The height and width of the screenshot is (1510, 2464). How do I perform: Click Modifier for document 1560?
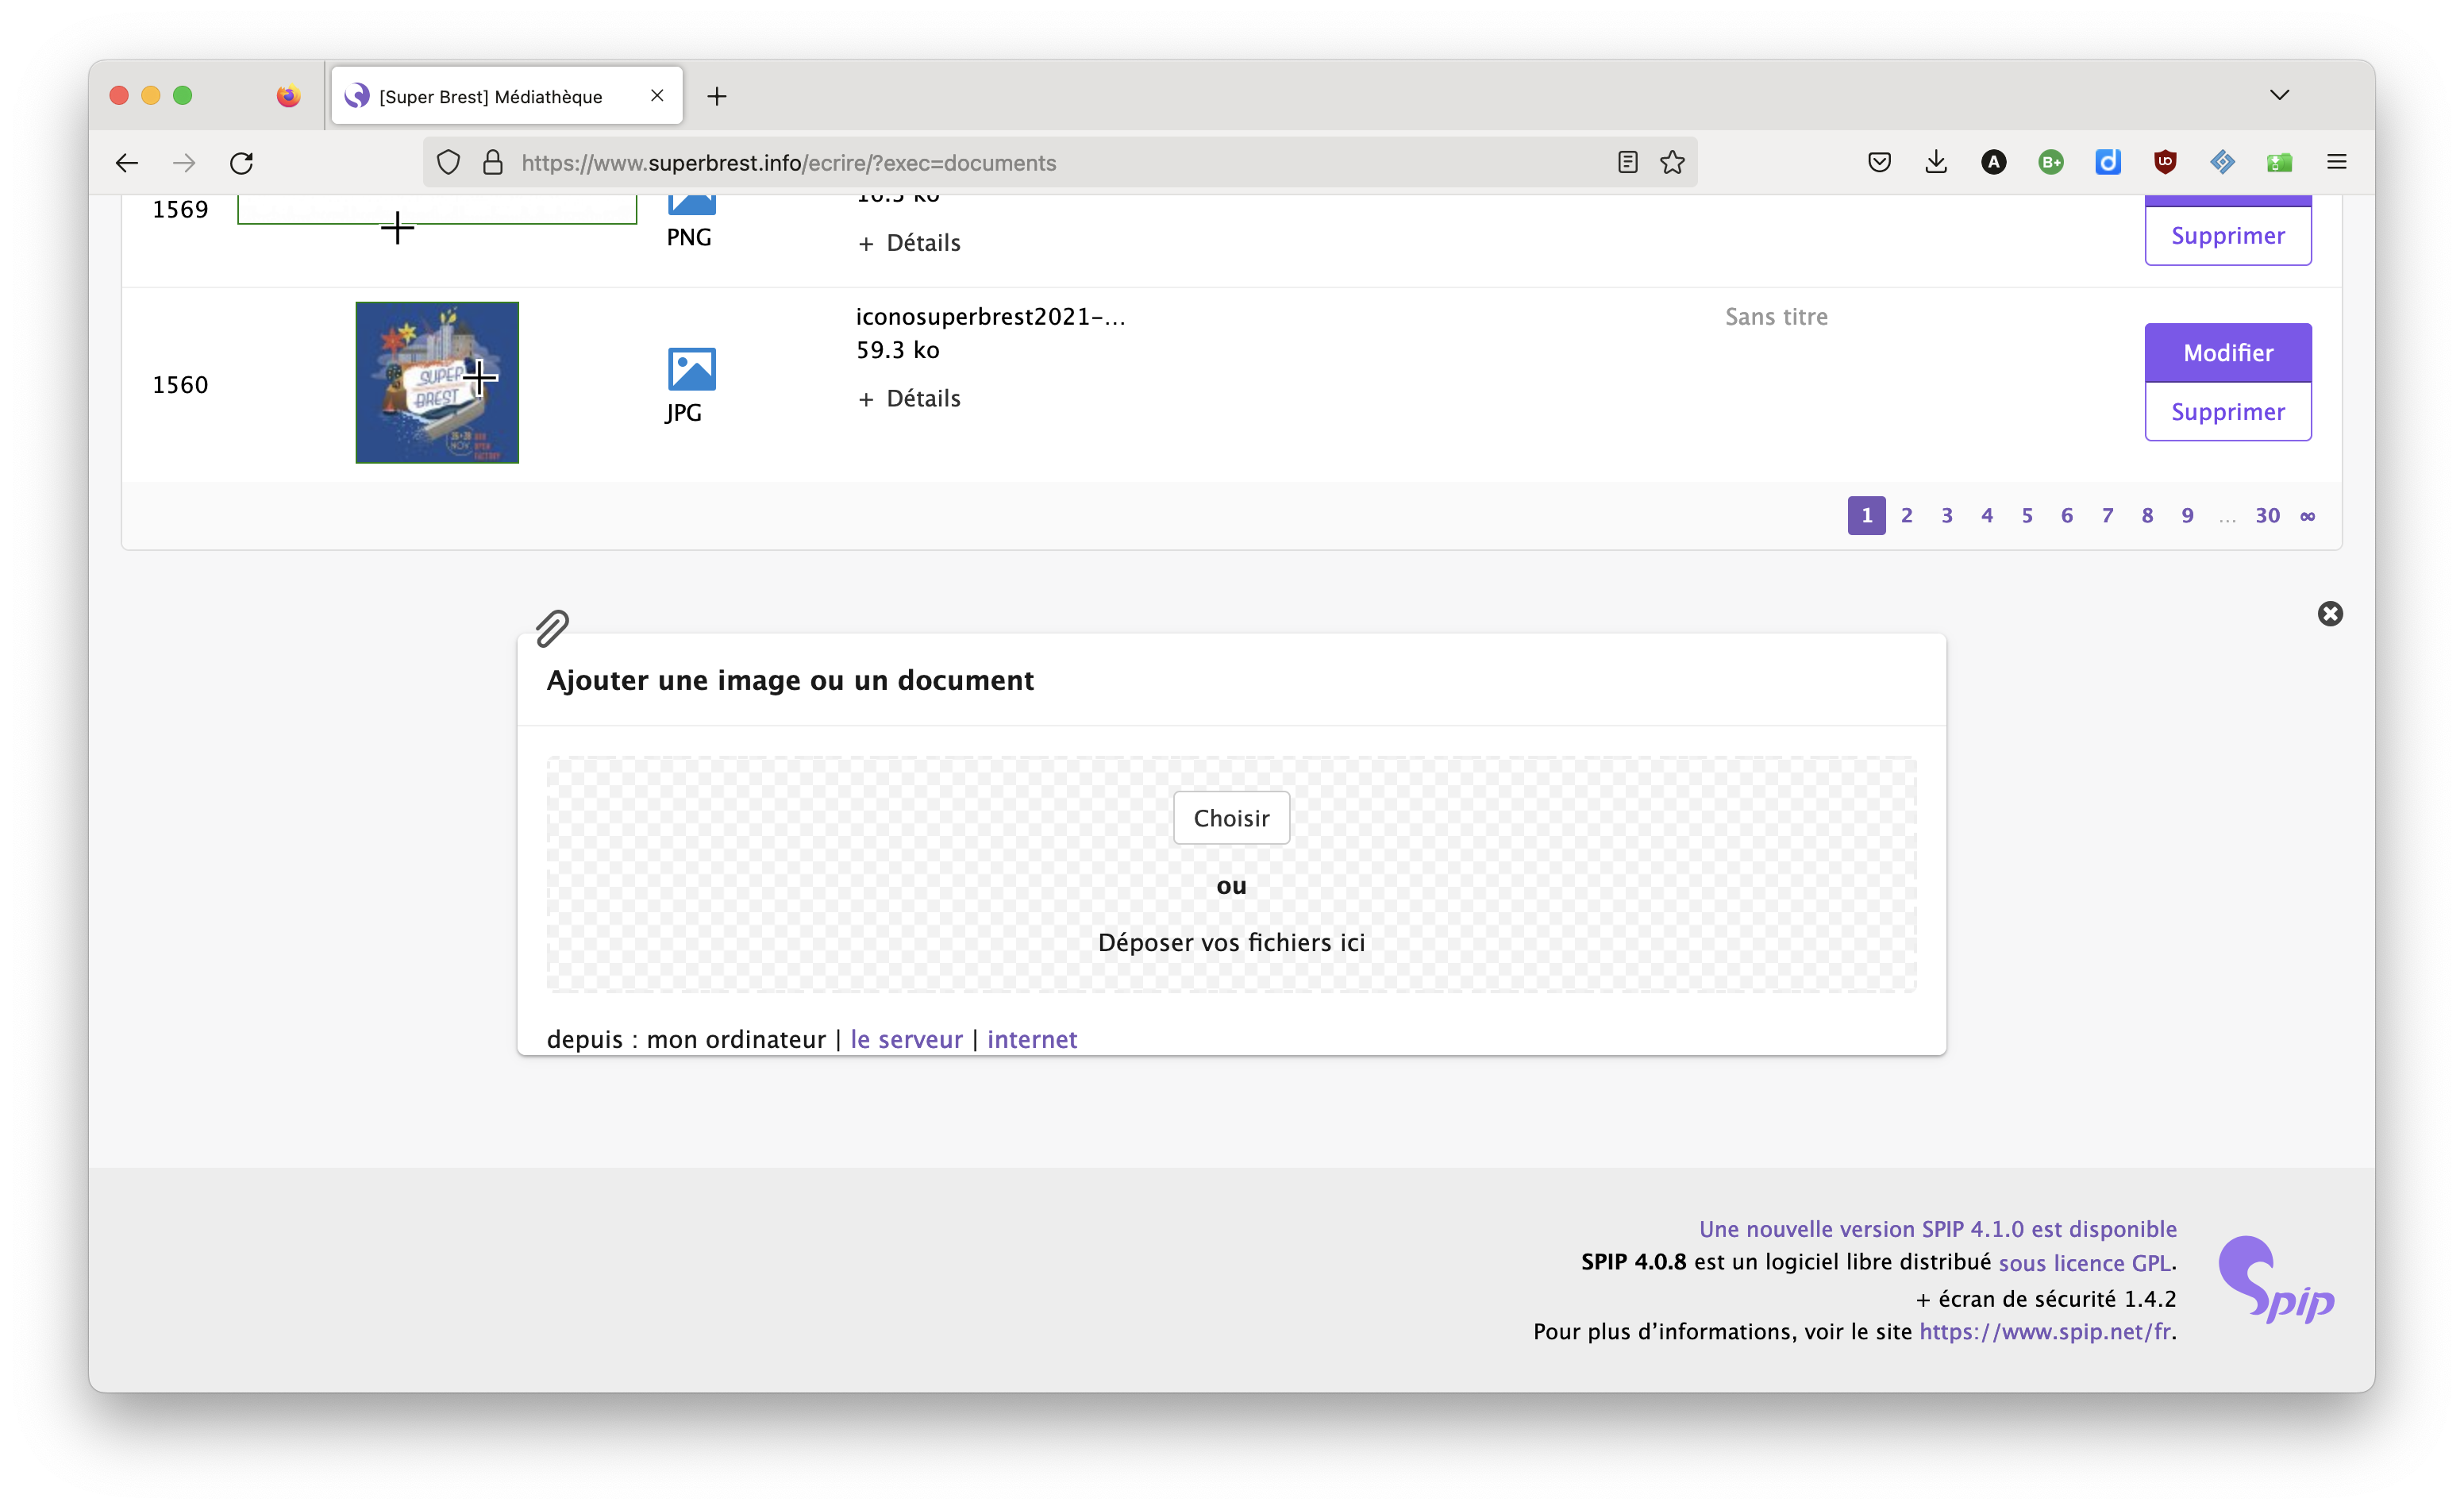click(2227, 352)
